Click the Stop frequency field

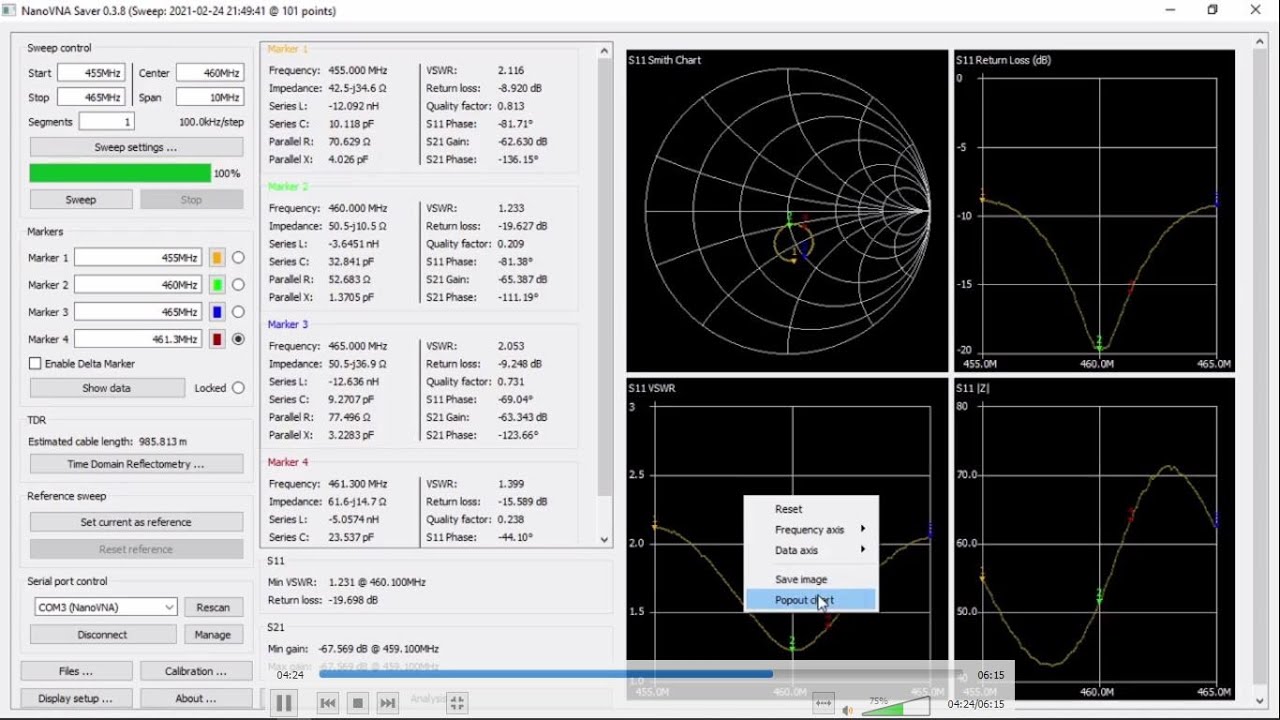91,97
